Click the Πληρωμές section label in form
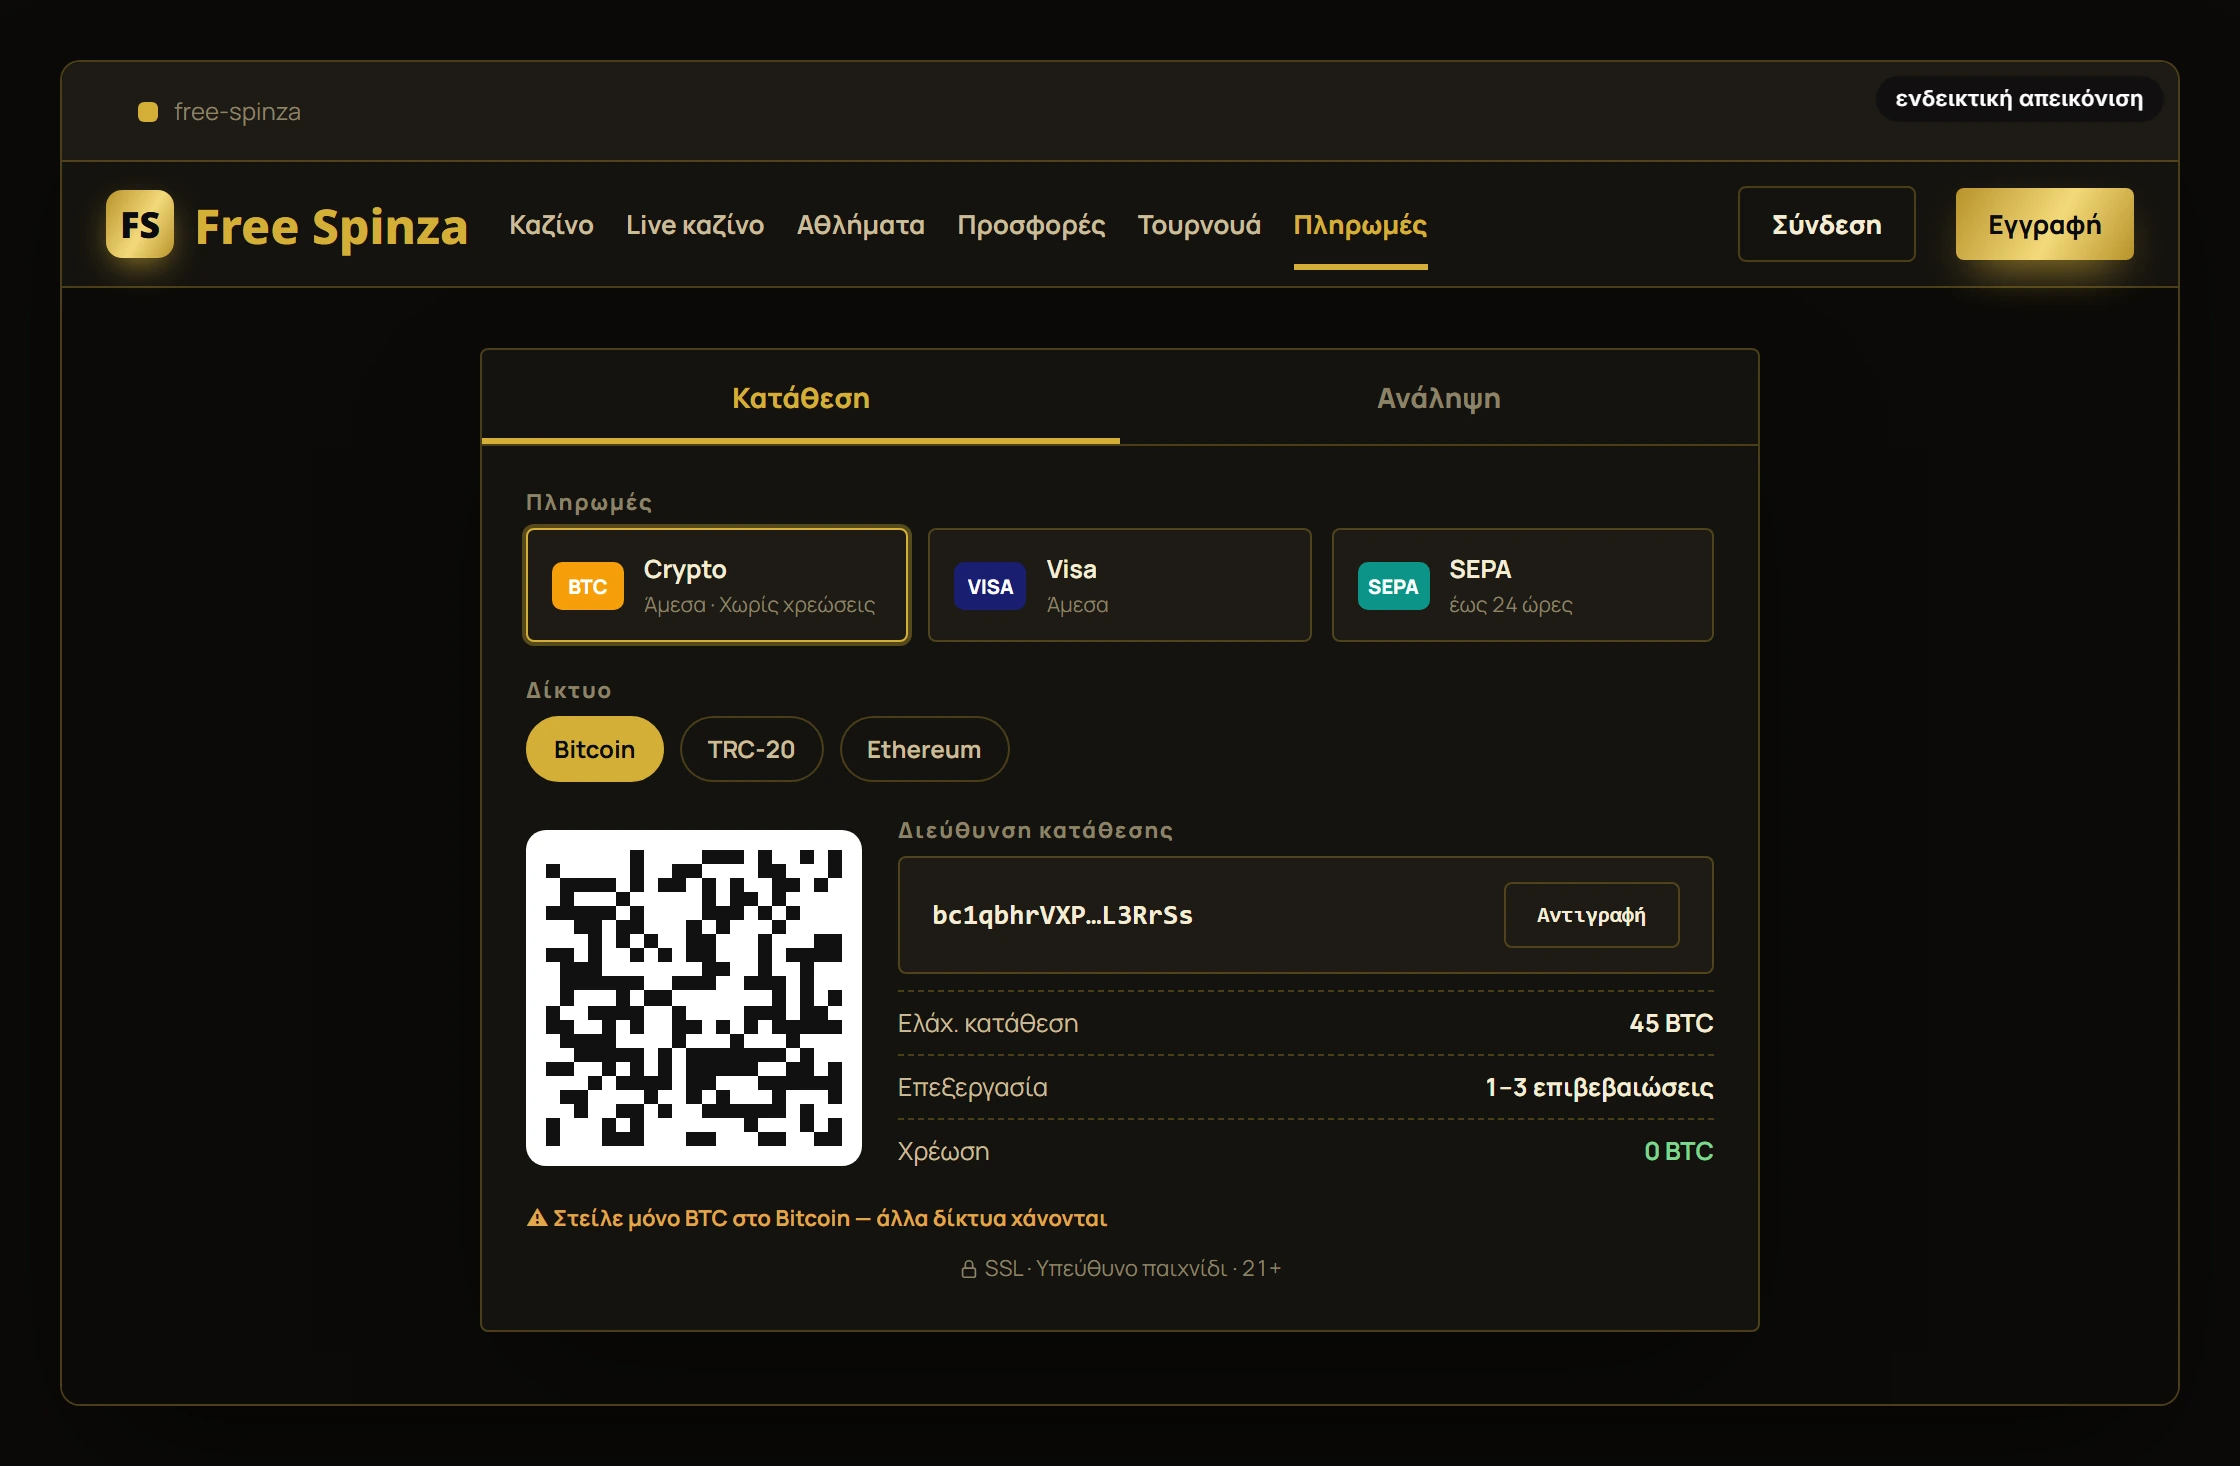 pos(589,502)
